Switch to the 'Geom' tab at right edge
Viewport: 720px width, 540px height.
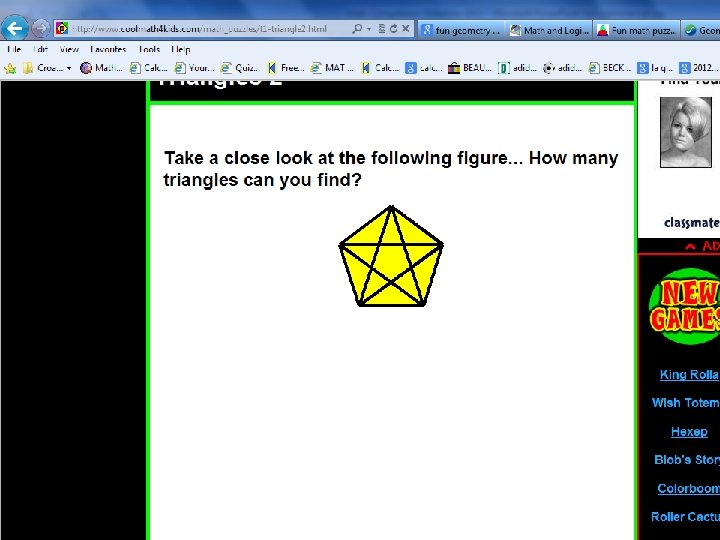pos(701,30)
